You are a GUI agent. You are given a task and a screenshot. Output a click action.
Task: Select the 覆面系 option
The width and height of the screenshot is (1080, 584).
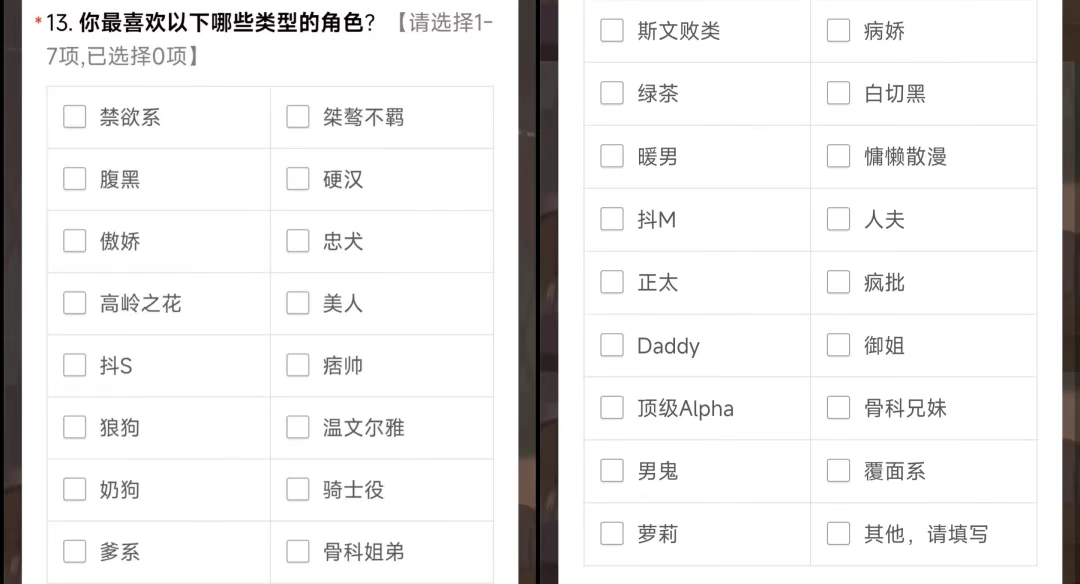(839, 470)
